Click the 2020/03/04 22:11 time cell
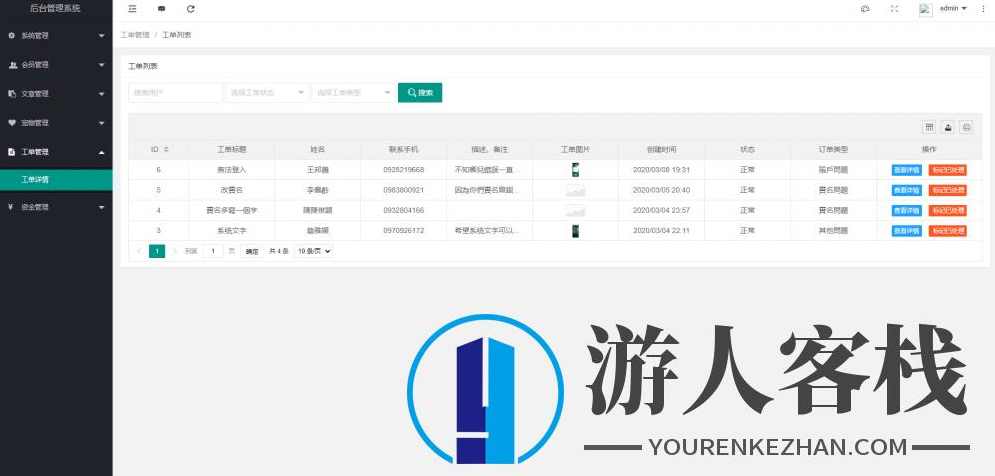995x476 pixels. click(x=661, y=231)
